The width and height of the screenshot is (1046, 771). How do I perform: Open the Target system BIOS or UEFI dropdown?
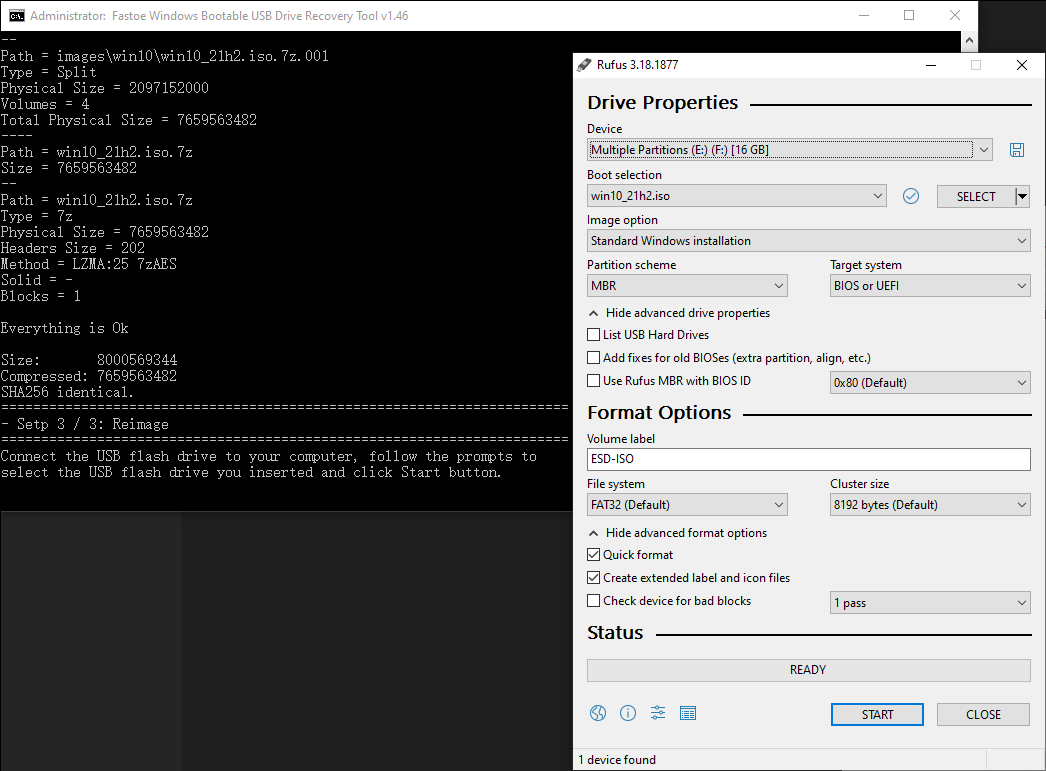pos(930,285)
